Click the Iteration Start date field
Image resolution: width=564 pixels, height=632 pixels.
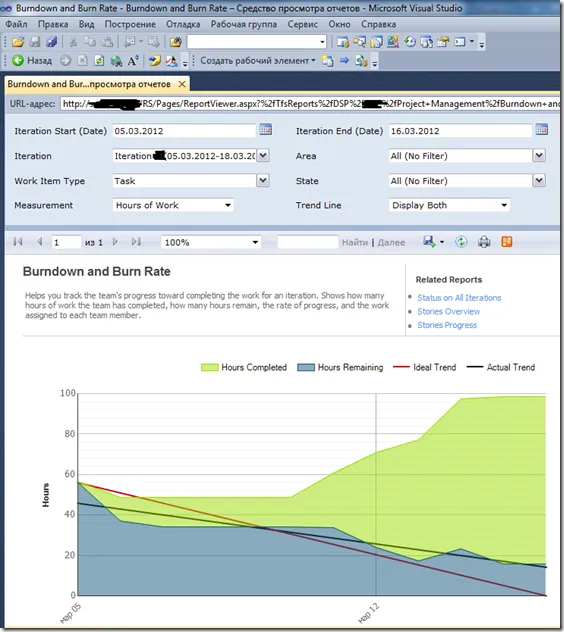pos(184,131)
